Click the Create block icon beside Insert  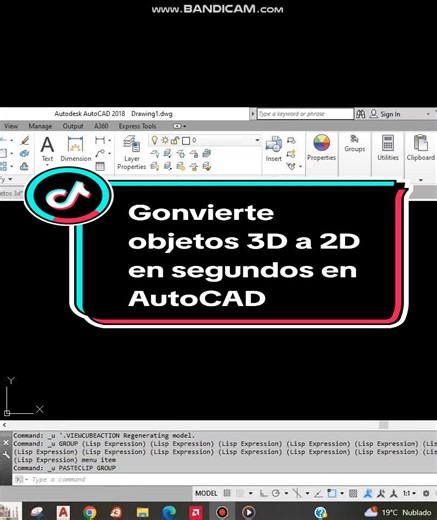[x=291, y=141]
